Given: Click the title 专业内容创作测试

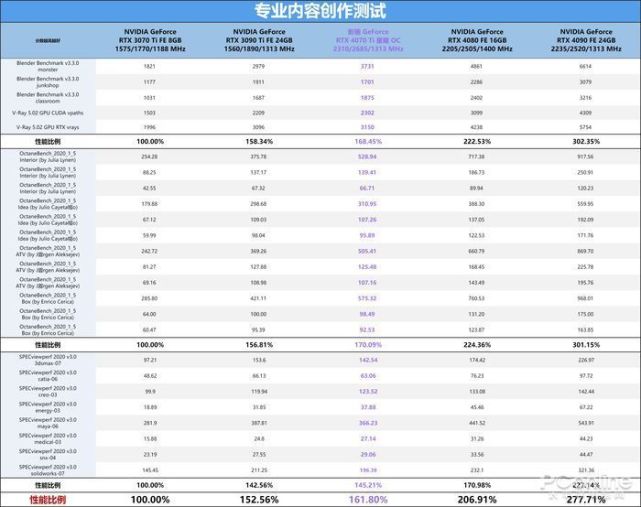Looking at the screenshot, I should point(320,11).
